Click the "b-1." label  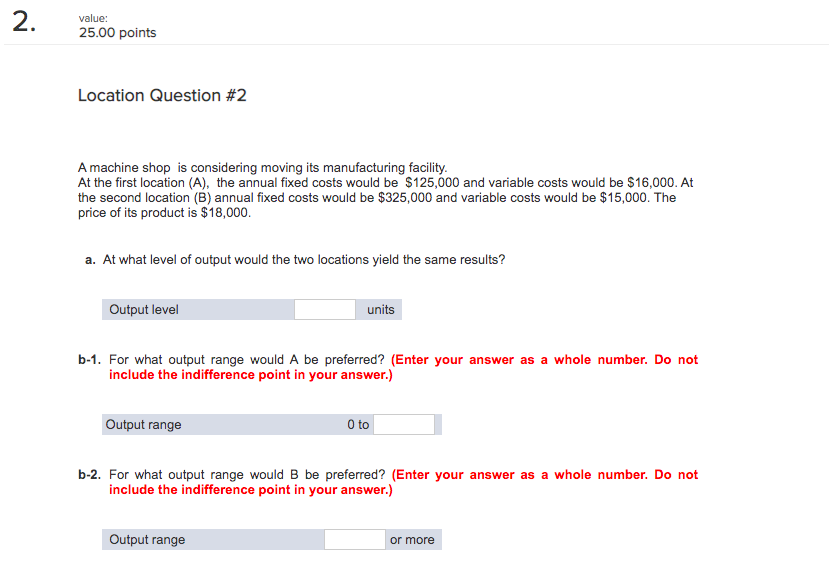pyautogui.click(x=90, y=359)
